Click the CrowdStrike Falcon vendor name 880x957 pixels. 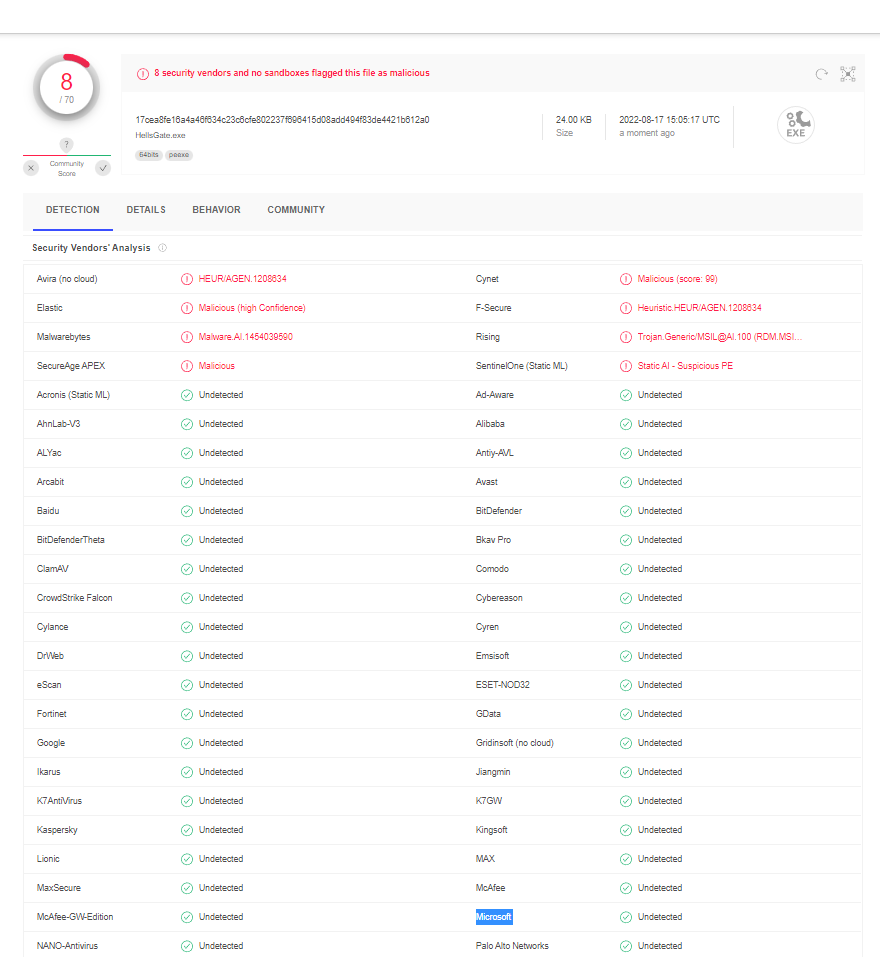pos(74,598)
